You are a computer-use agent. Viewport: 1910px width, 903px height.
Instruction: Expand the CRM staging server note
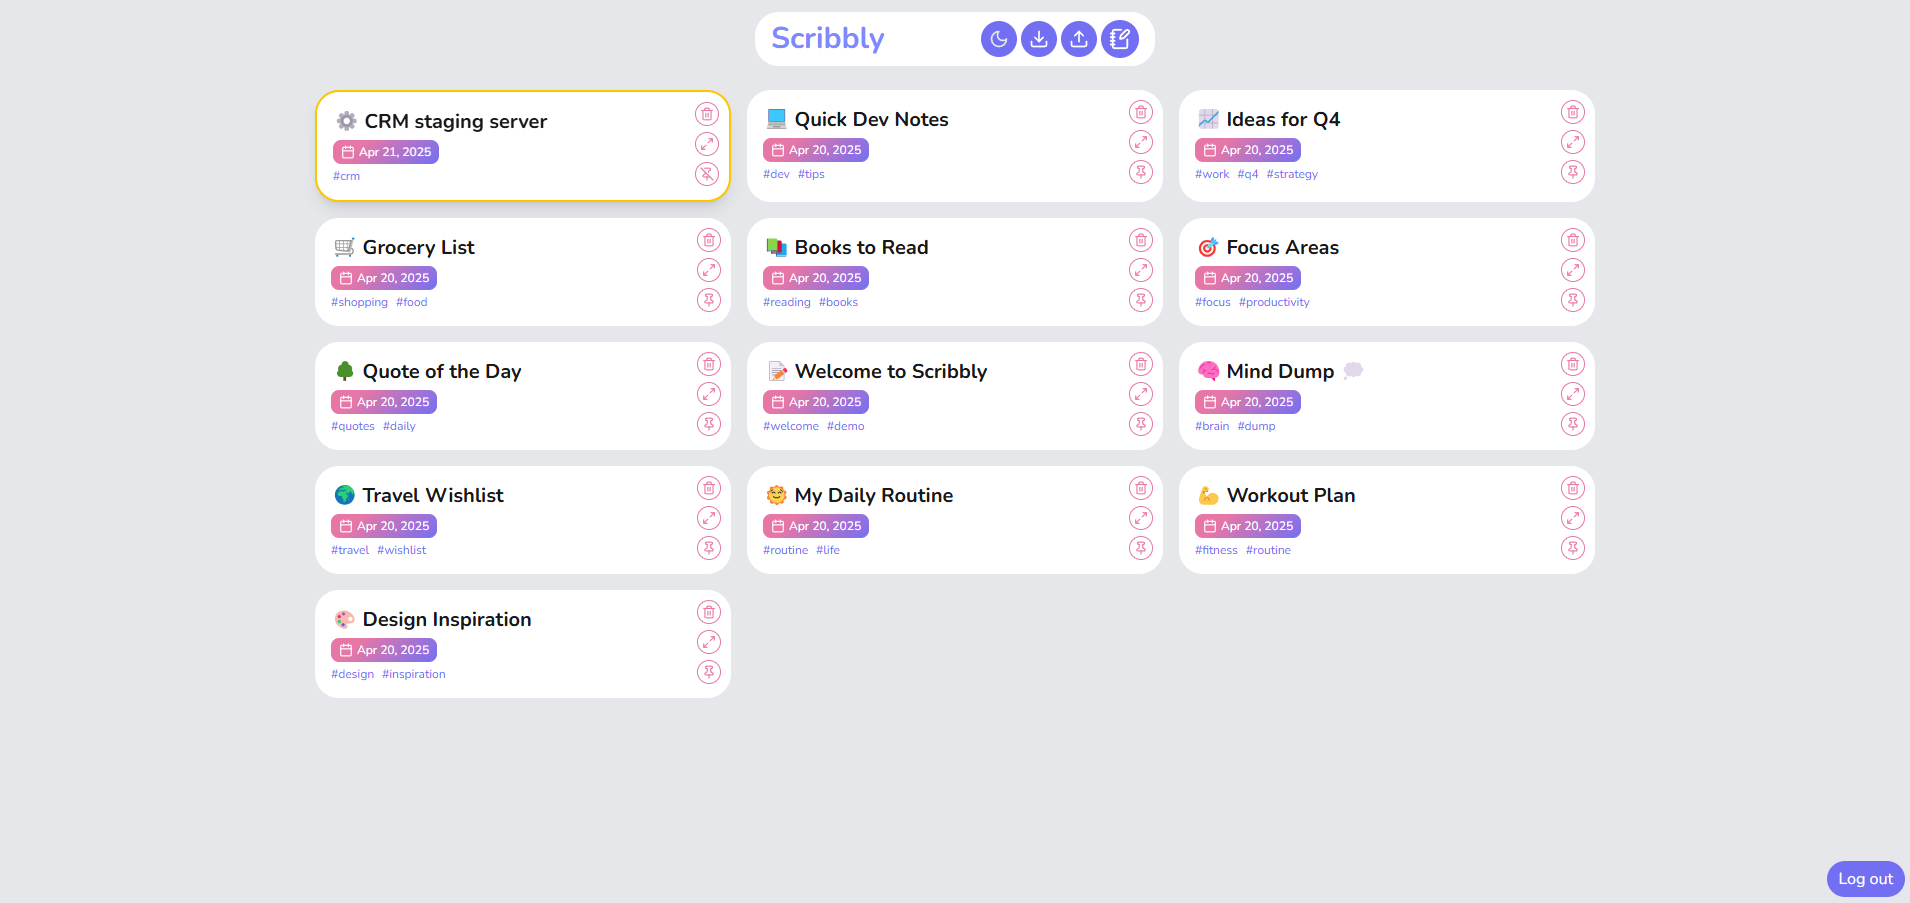click(707, 144)
